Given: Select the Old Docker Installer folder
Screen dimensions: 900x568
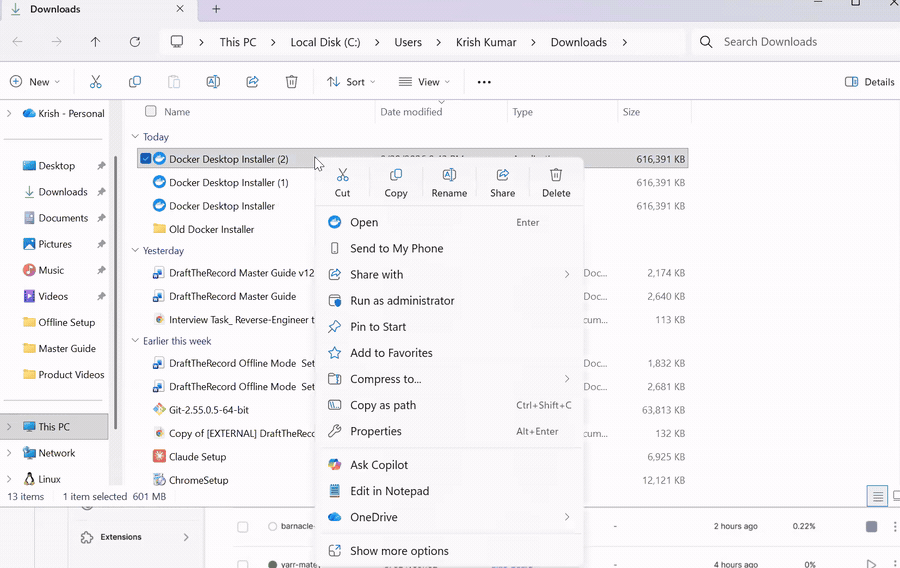Looking at the screenshot, I should (211, 229).
